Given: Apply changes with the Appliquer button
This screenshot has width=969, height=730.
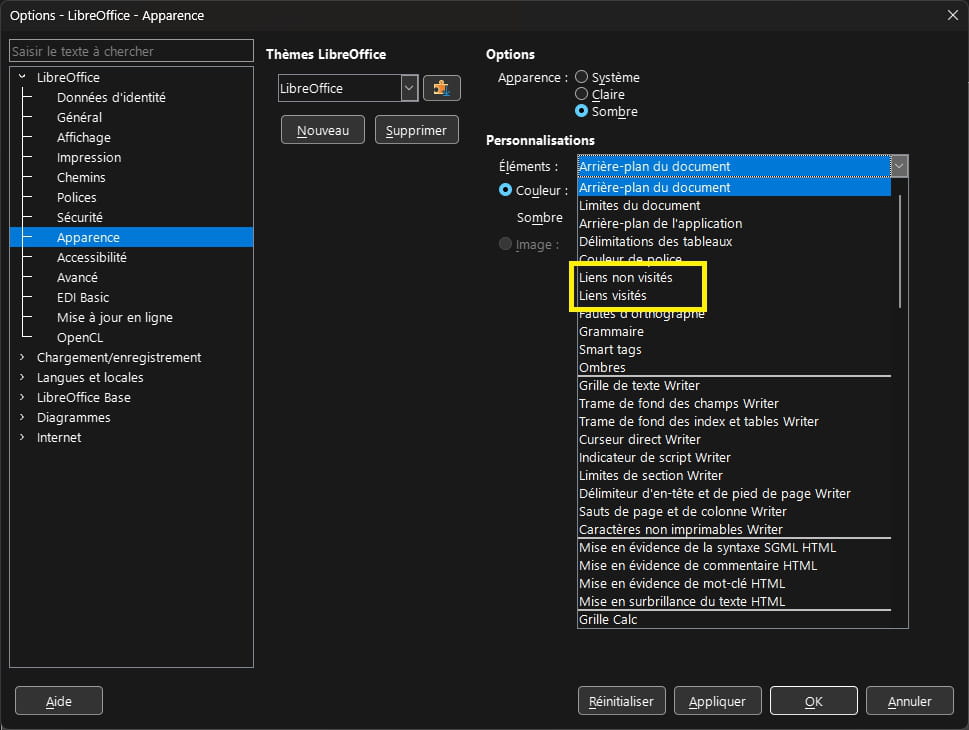Looking at the screenshot, I should (717, 701).
